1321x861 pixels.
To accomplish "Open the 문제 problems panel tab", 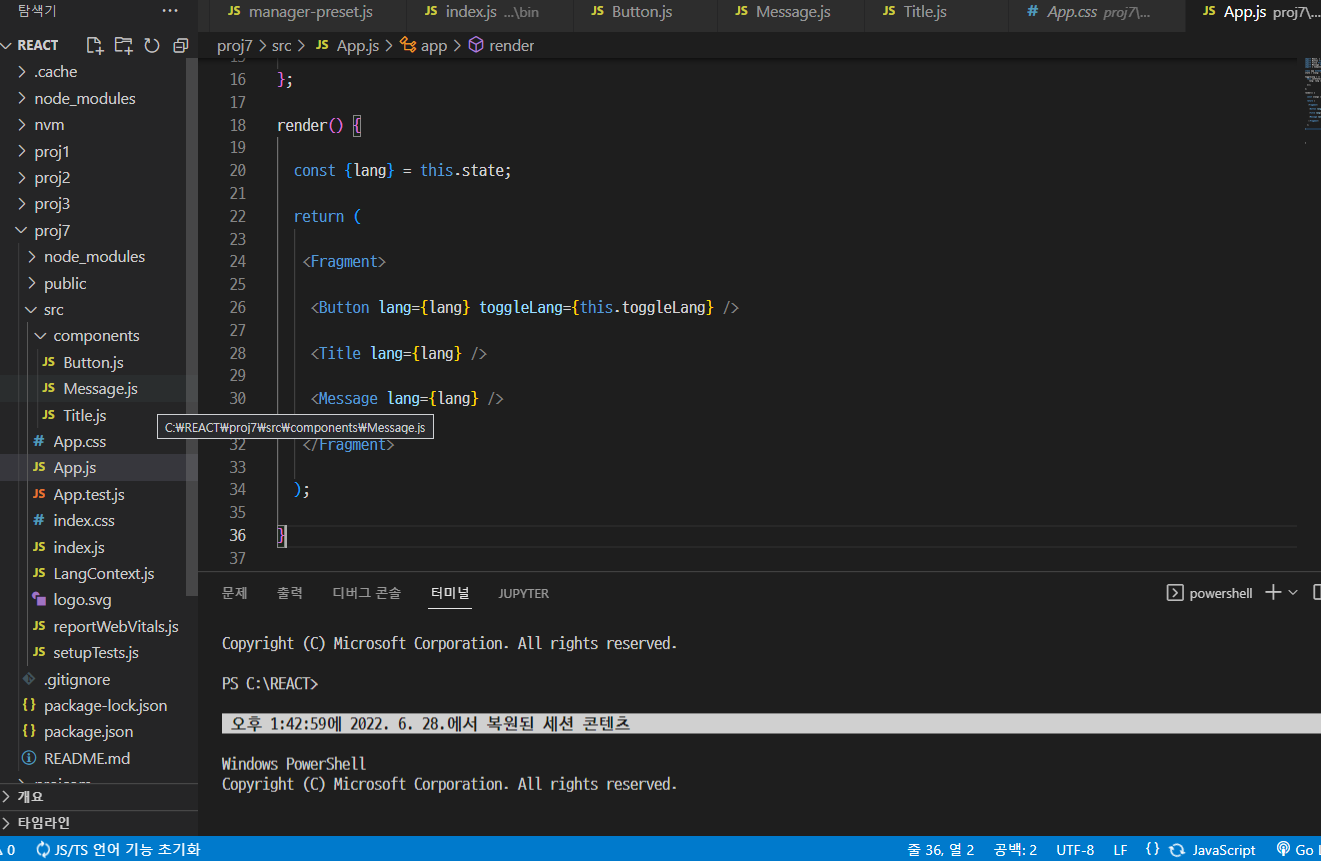I will (x=234, y=593).
